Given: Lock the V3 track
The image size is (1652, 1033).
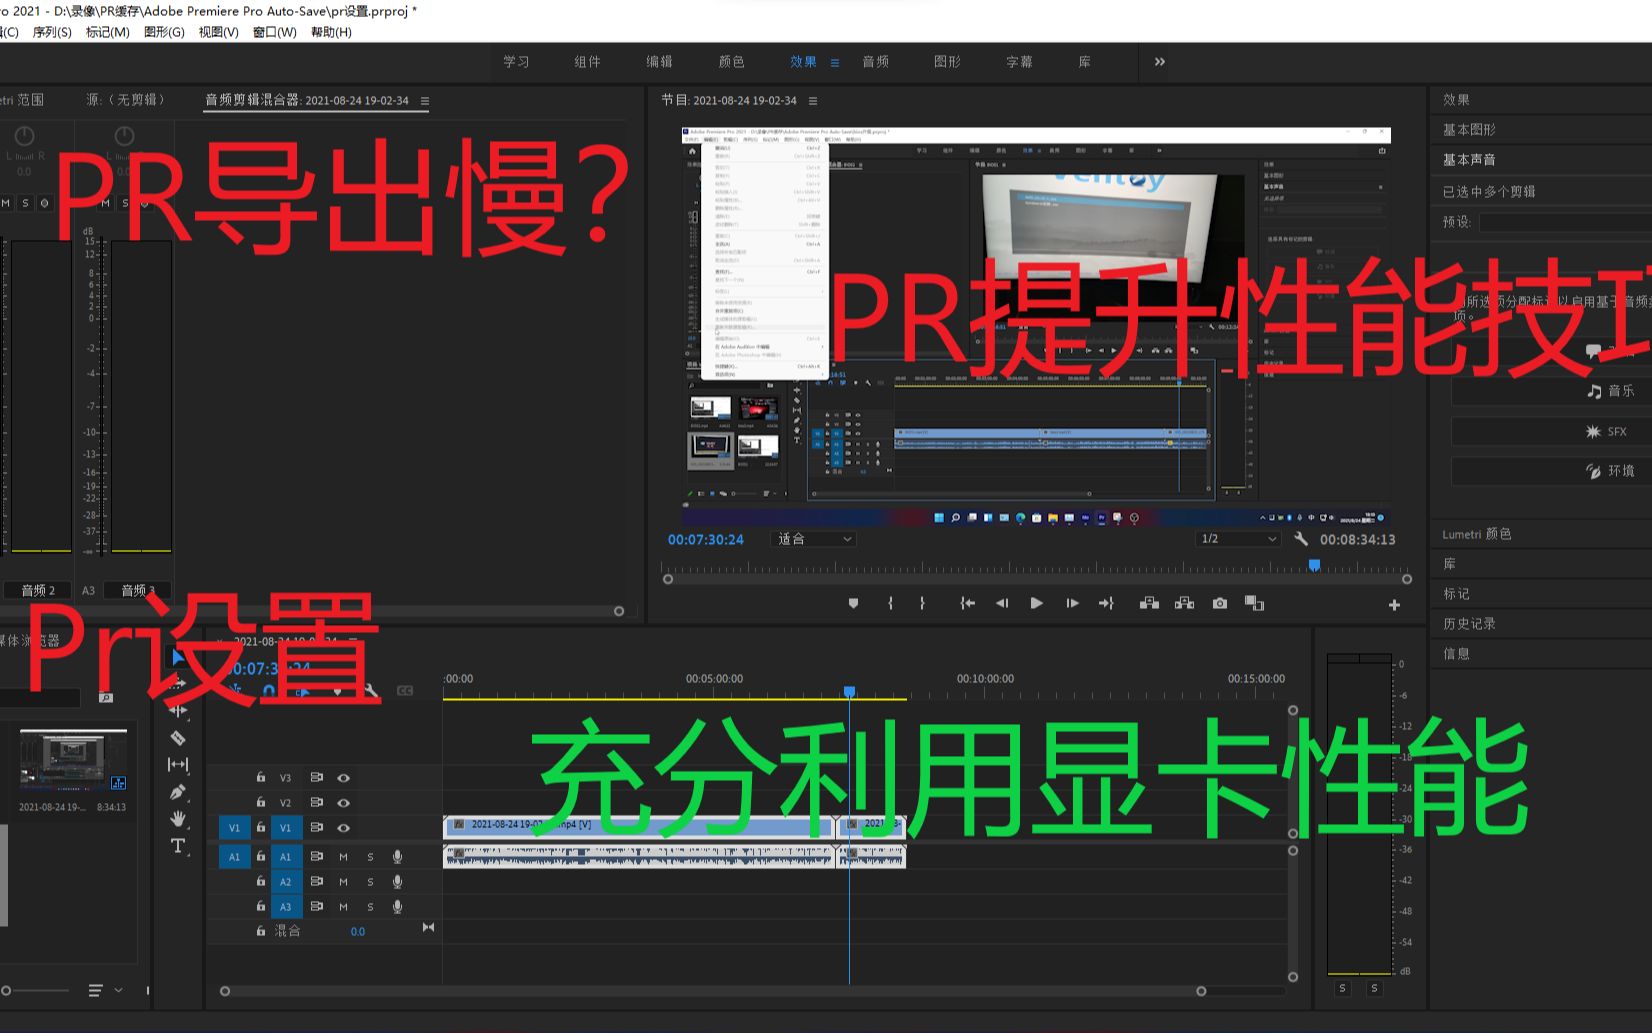Looking at the screenshot, I should [x=261, y=778].
